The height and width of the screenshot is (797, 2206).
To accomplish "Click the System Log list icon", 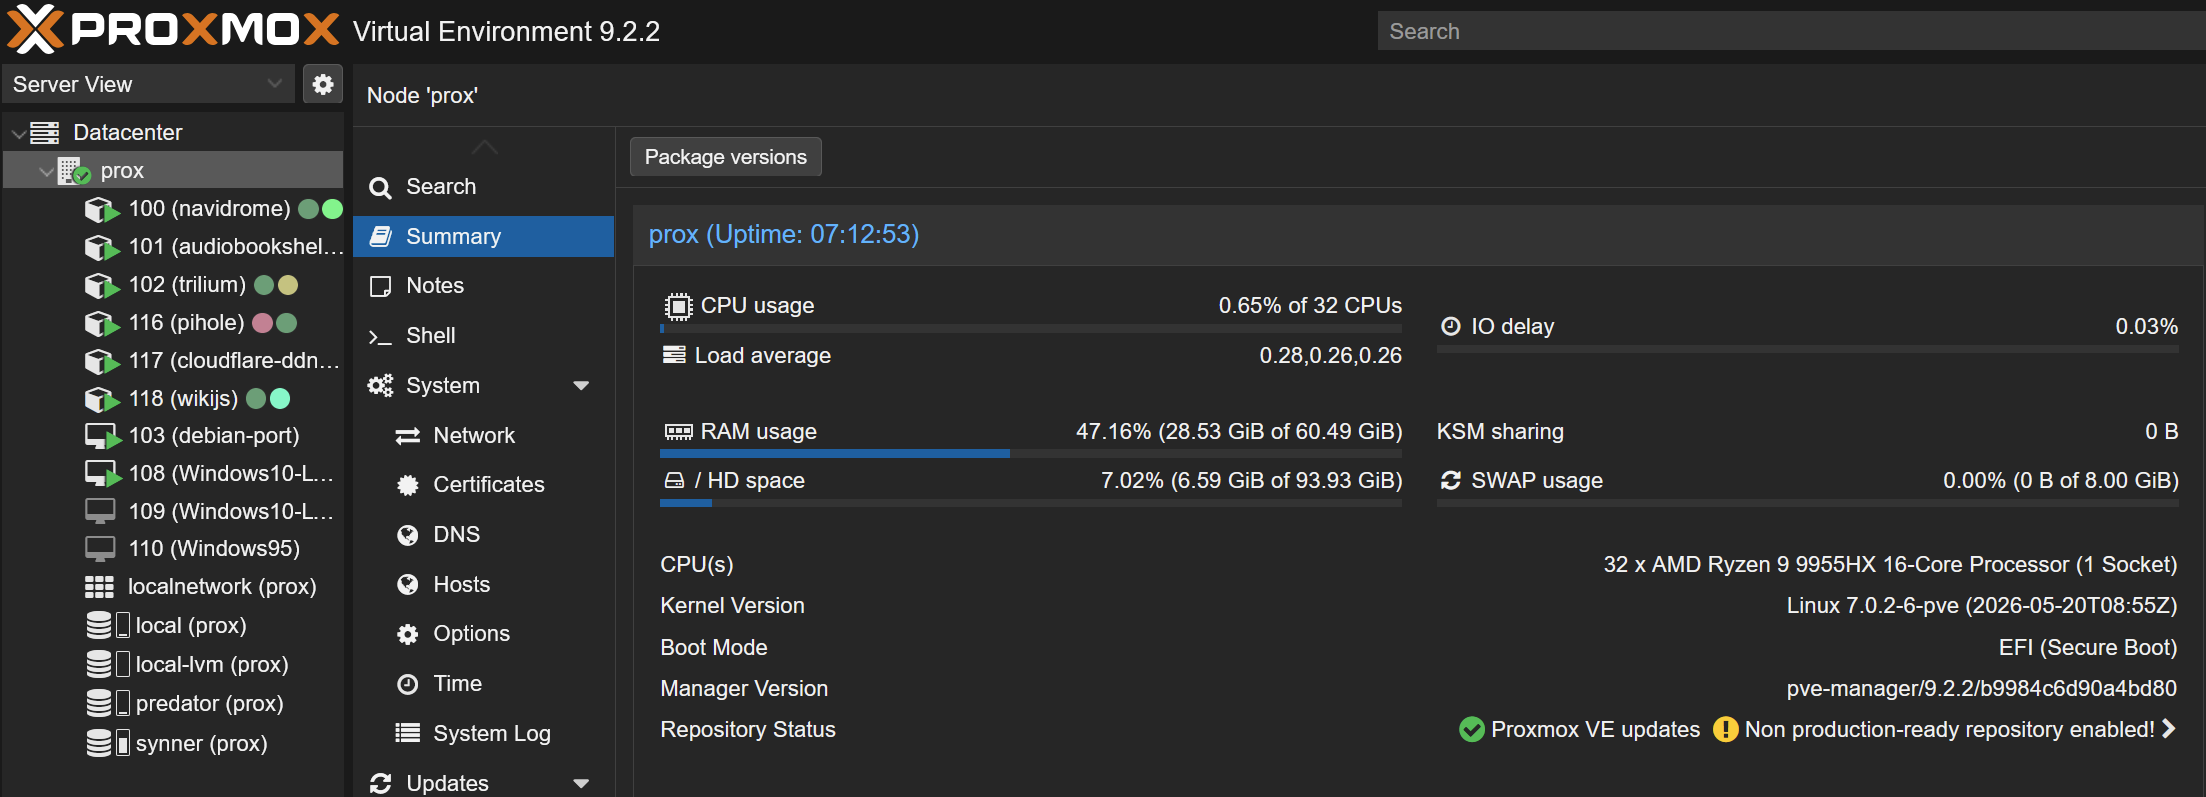I will [x=407, y=733].
